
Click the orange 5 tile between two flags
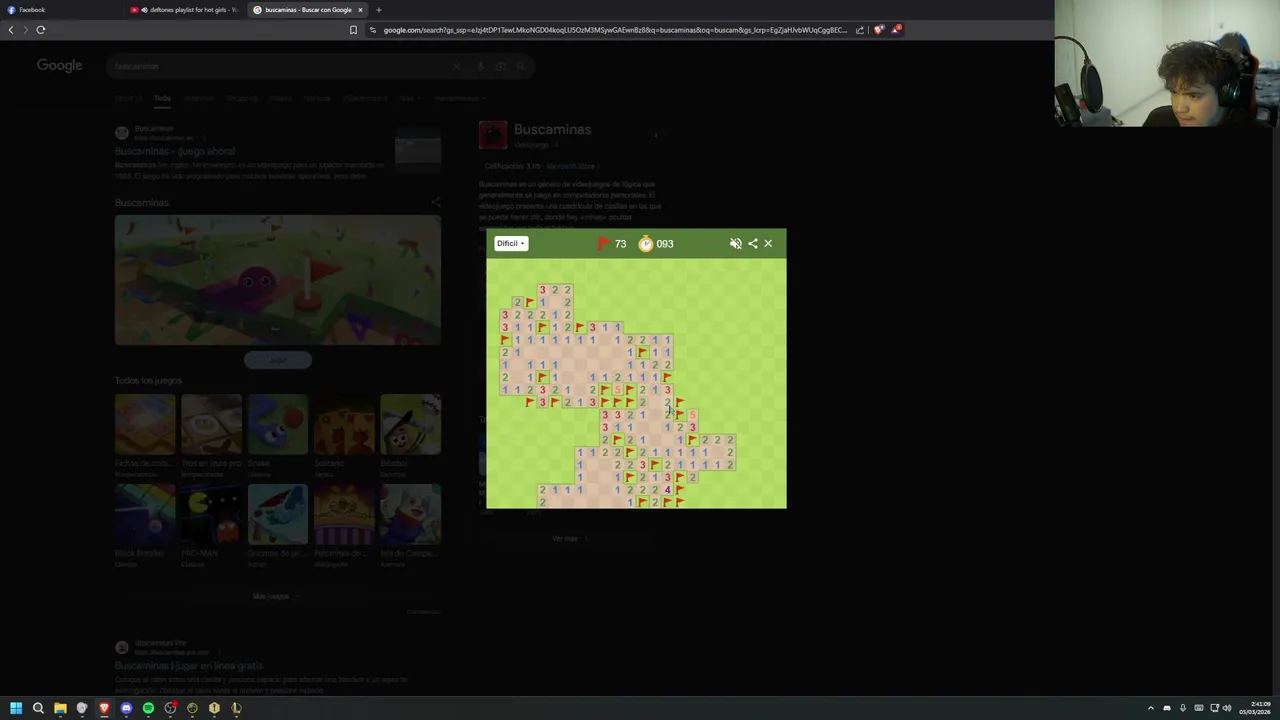[x=617, y=390]
